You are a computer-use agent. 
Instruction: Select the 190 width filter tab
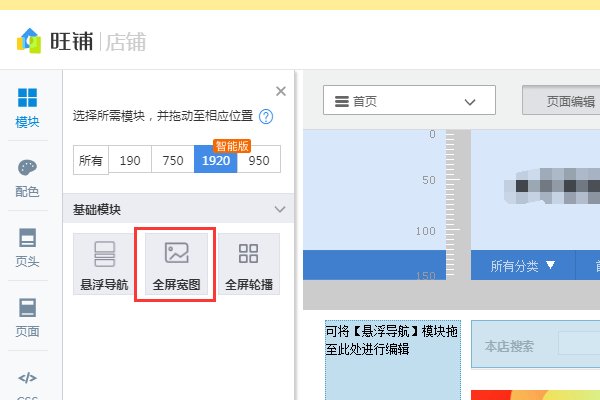(130, 160)
